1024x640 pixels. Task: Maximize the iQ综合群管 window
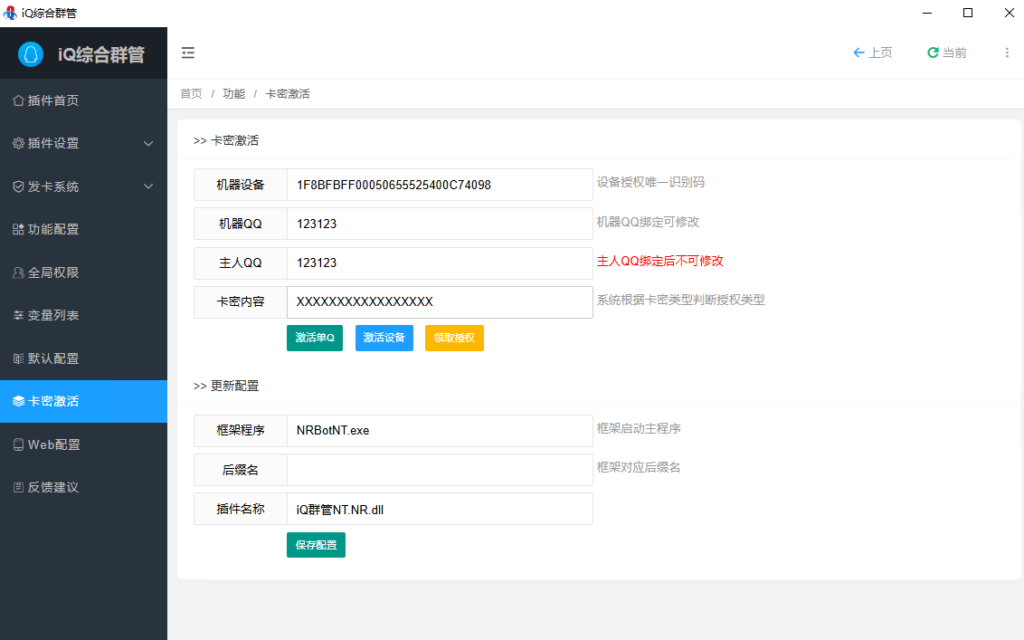(968, 13)
